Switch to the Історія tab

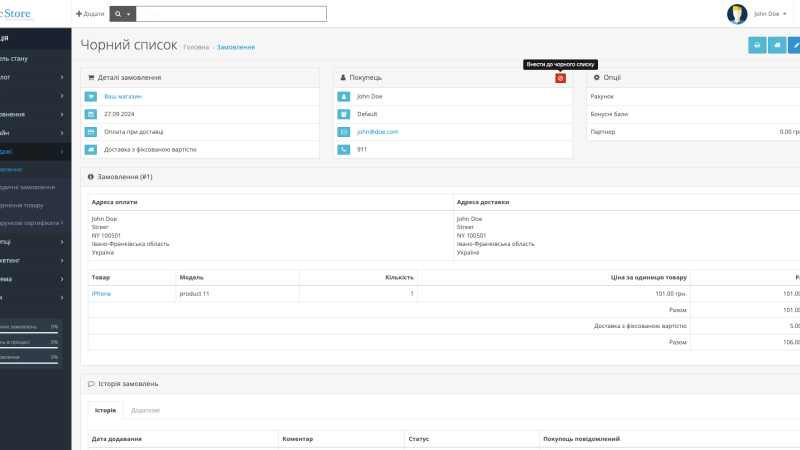tap(105, 410)
